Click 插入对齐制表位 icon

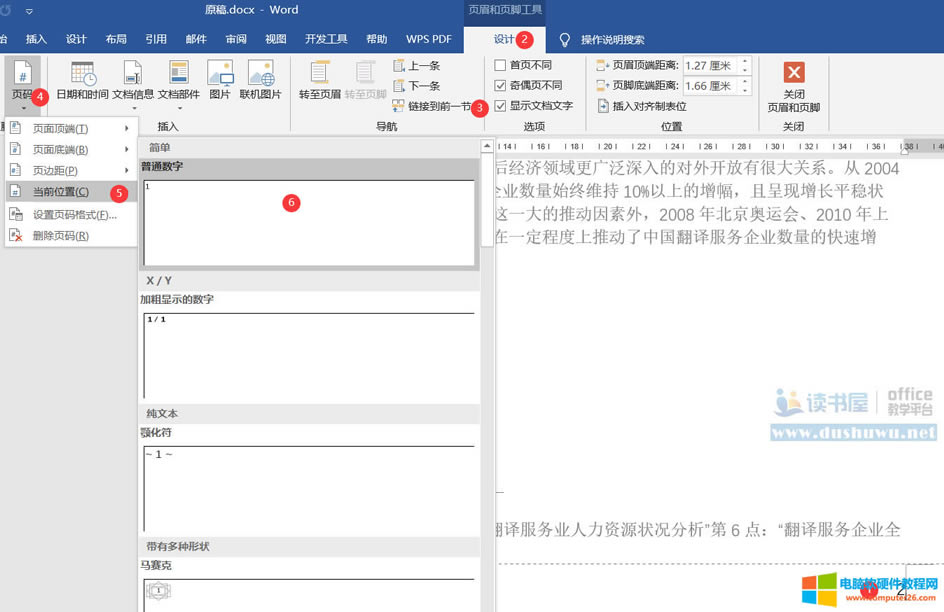(x=604, y=106)
